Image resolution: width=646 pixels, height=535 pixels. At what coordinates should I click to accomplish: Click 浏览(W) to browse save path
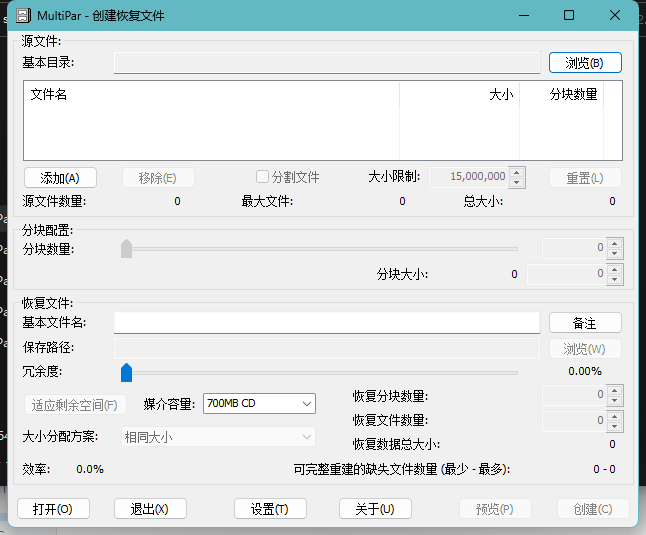[585, 349]
